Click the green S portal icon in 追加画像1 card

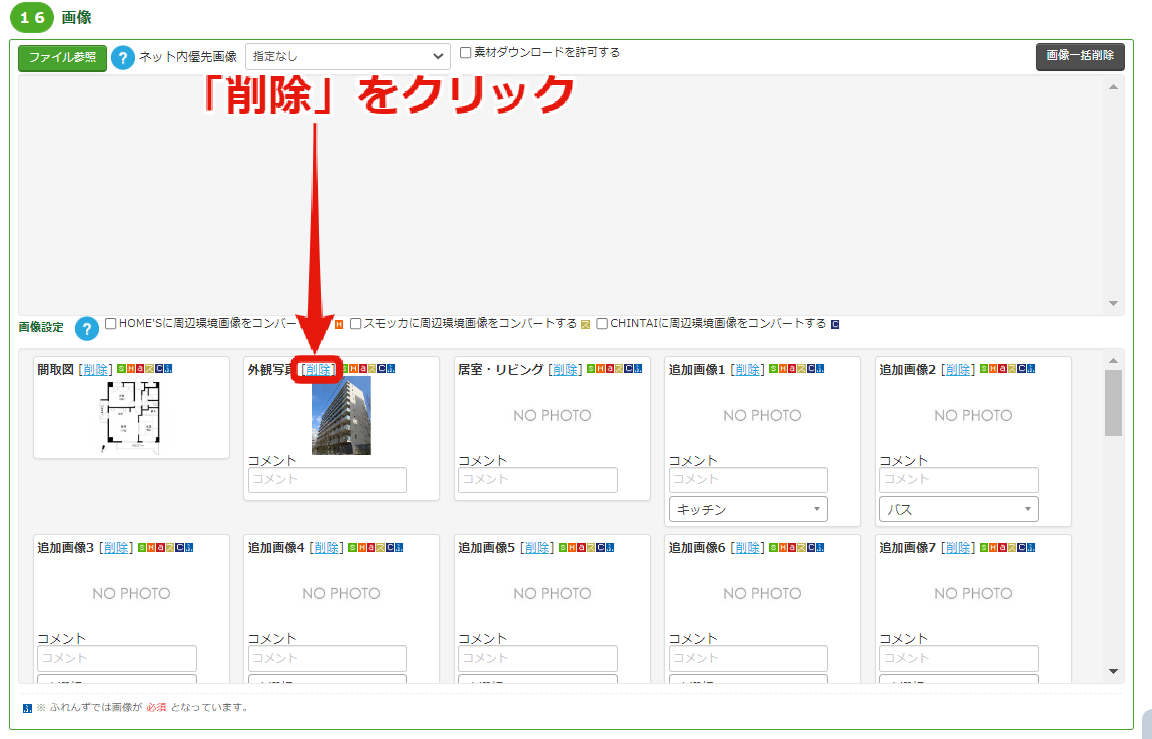point(774,369)
